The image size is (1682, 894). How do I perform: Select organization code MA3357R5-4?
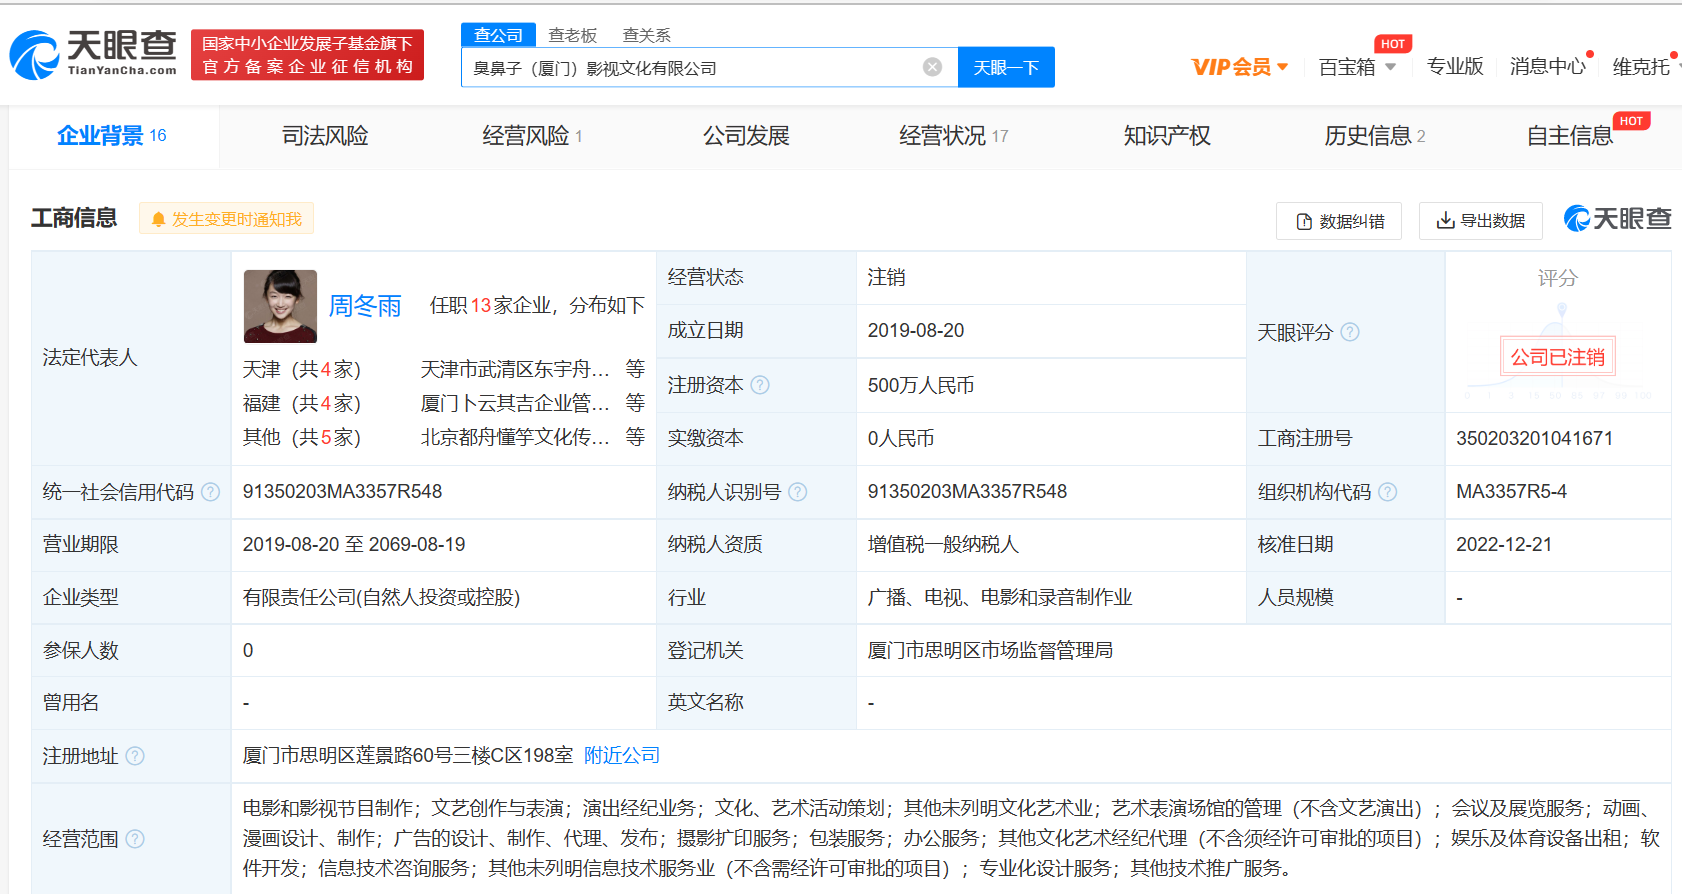pyautogui.click(x=1511, y=492)
